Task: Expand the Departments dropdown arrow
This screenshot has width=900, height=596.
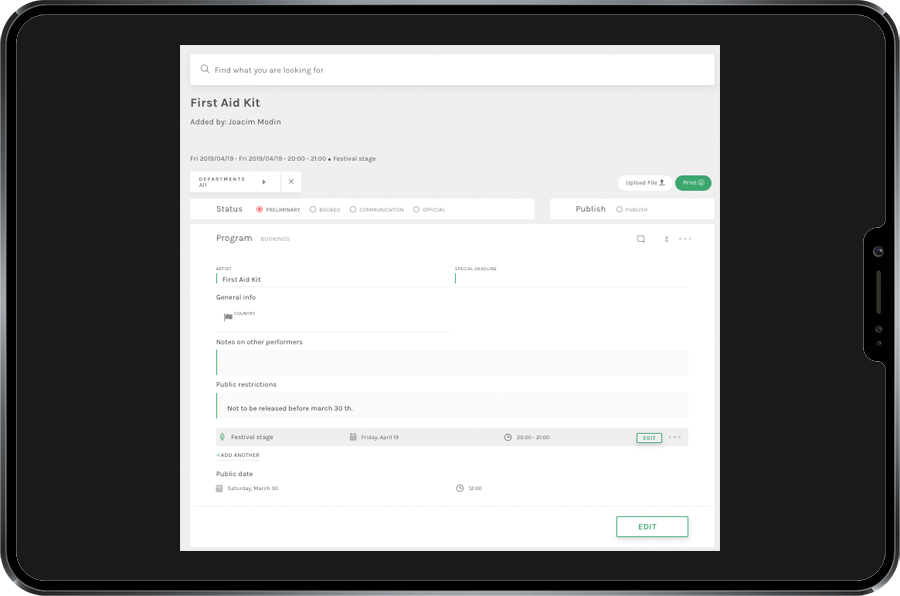Action: (x=264, y=182)
